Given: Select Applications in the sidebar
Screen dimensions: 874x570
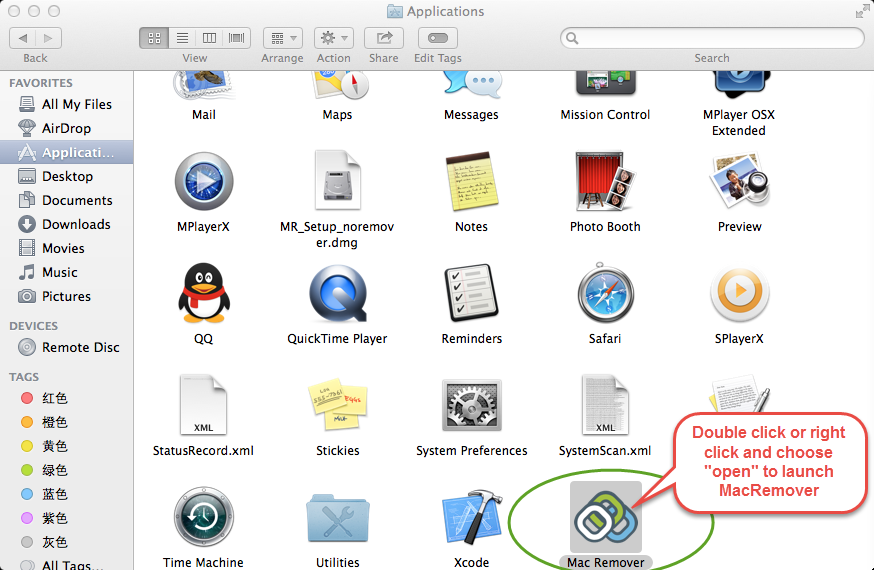Looking at the screenshot, I should pos(66,152).
